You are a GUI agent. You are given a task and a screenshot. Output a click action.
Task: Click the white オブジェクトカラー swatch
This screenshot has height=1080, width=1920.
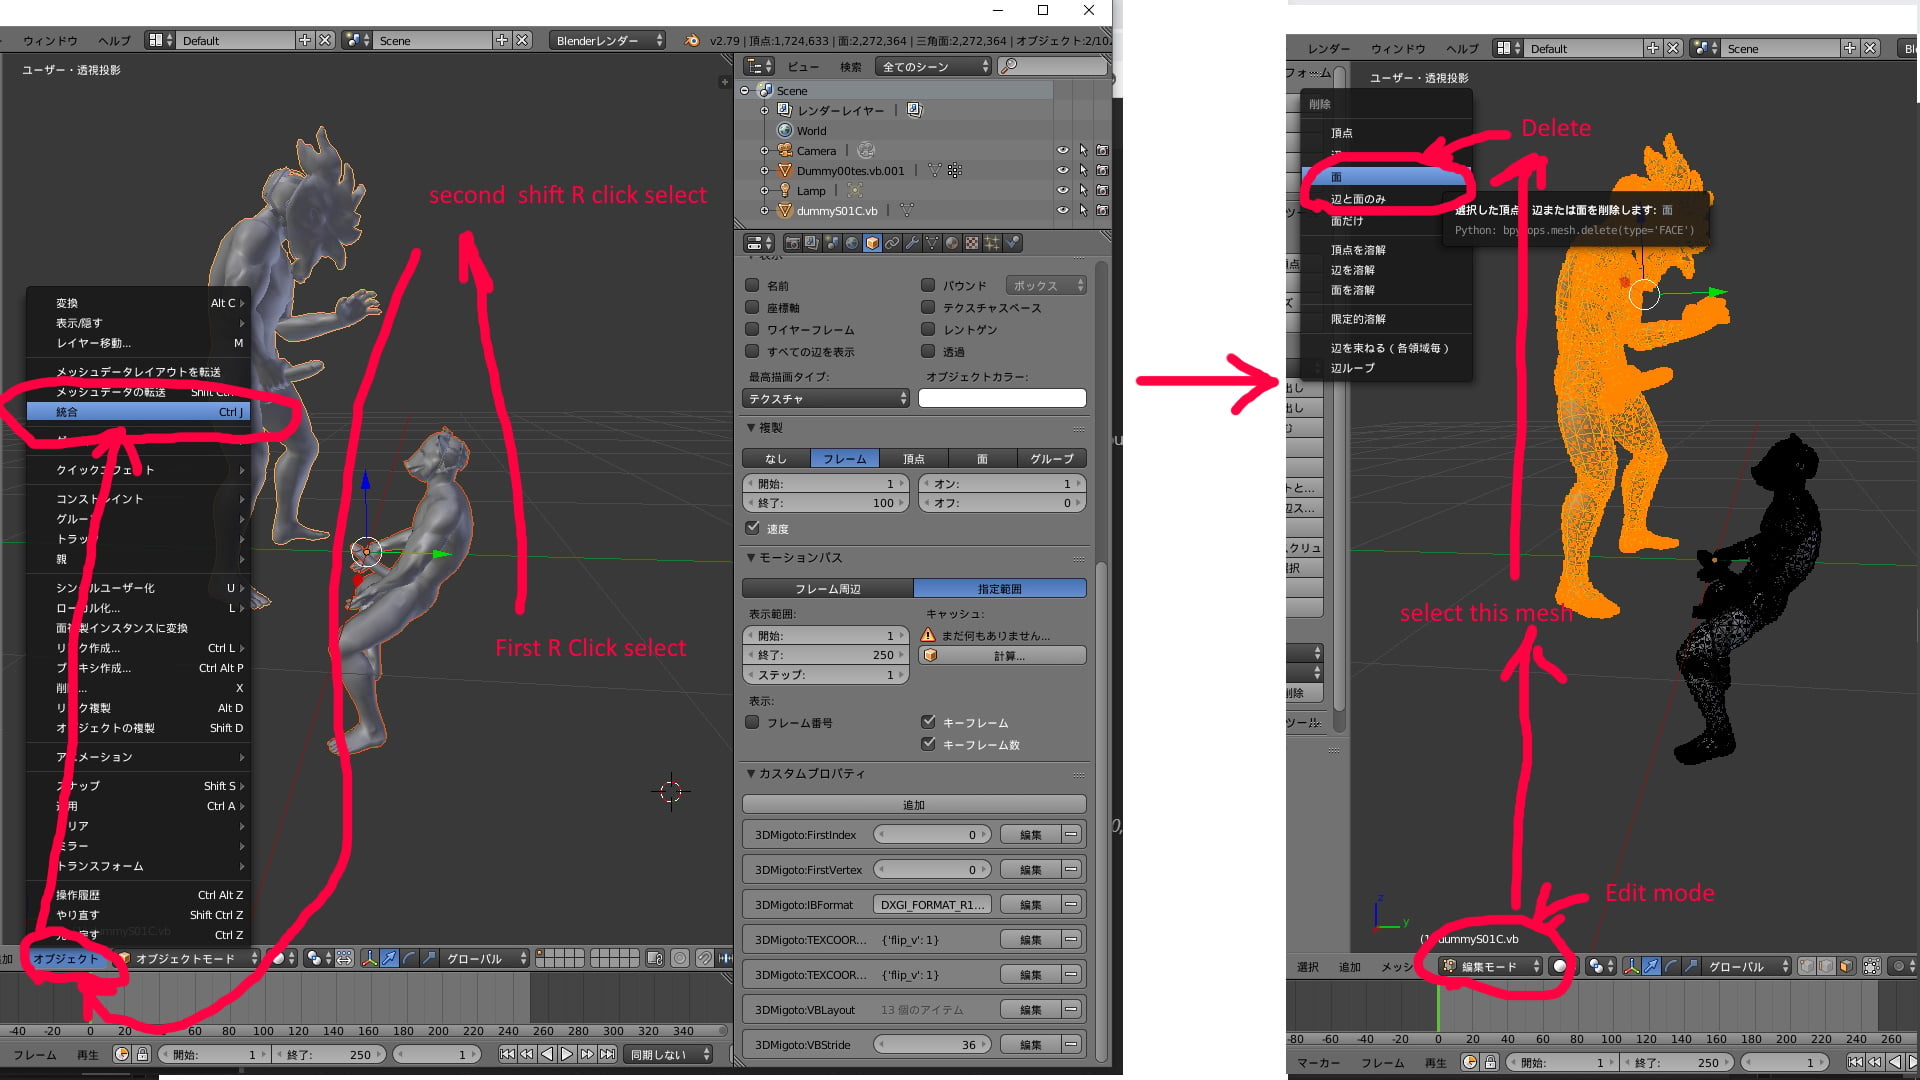click(x=1002, y=398)
